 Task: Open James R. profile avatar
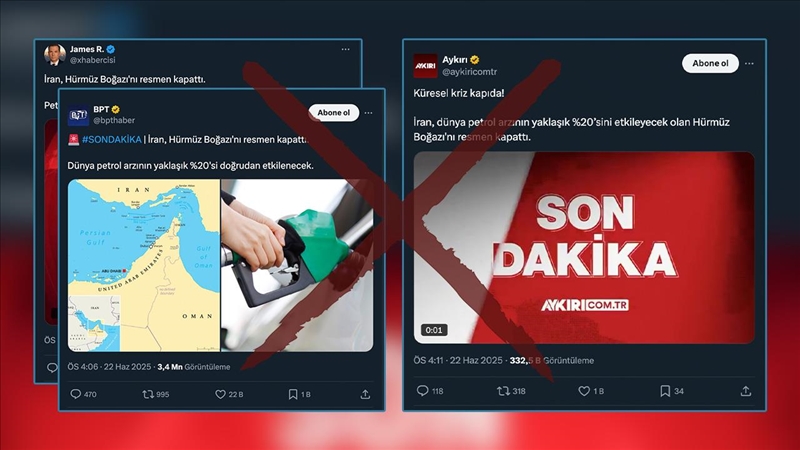point(55,55)
